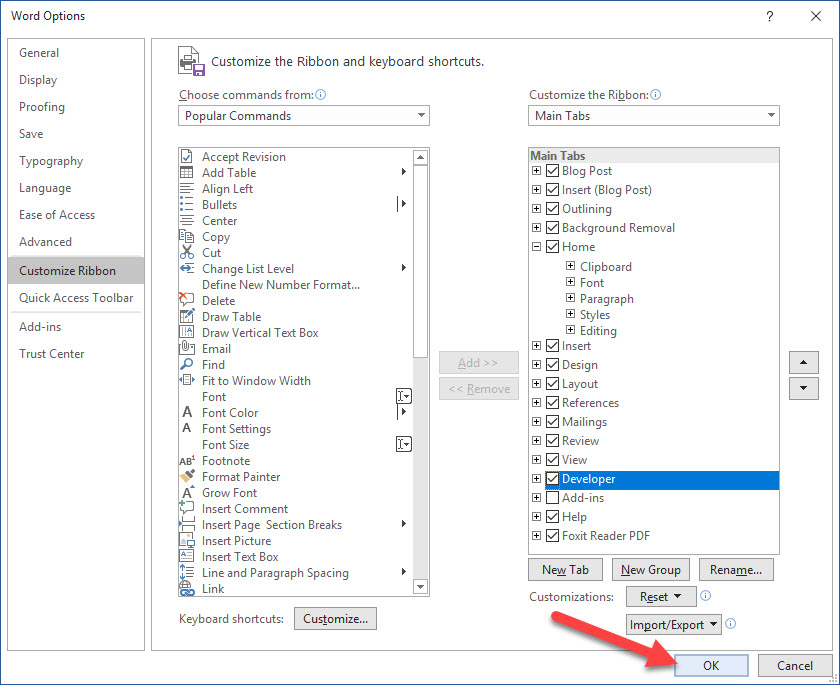The height and width of the screenshot is (685, 840).
Task: Click the Align Left icon
Action: pos(186,189)
